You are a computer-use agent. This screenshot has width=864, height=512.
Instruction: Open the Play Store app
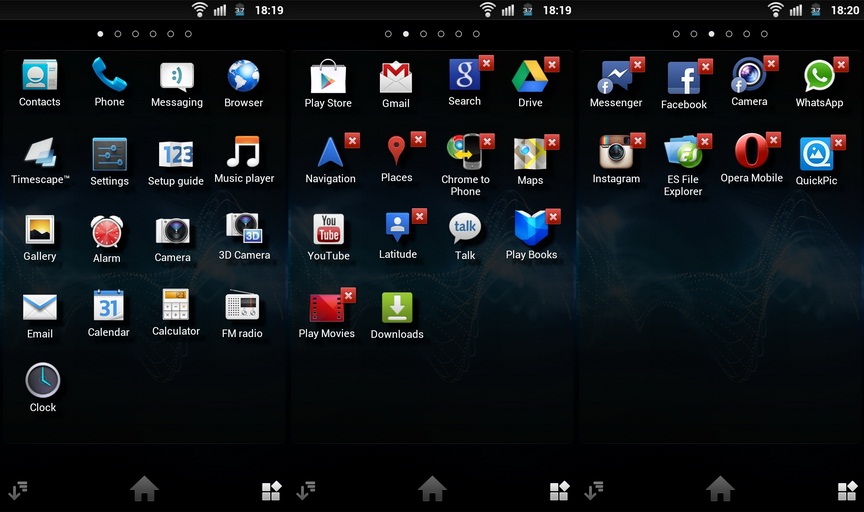point(328,77)
